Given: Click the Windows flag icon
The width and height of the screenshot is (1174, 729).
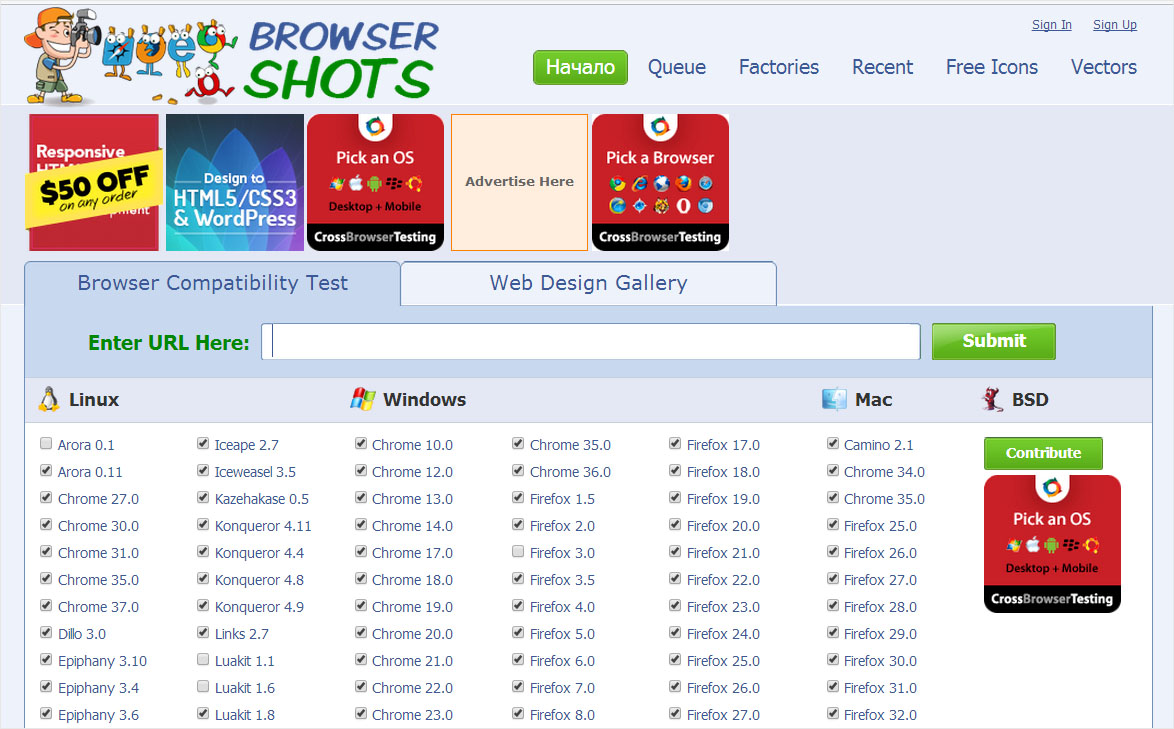Looking at the screenshot, I should click(363, 399).
